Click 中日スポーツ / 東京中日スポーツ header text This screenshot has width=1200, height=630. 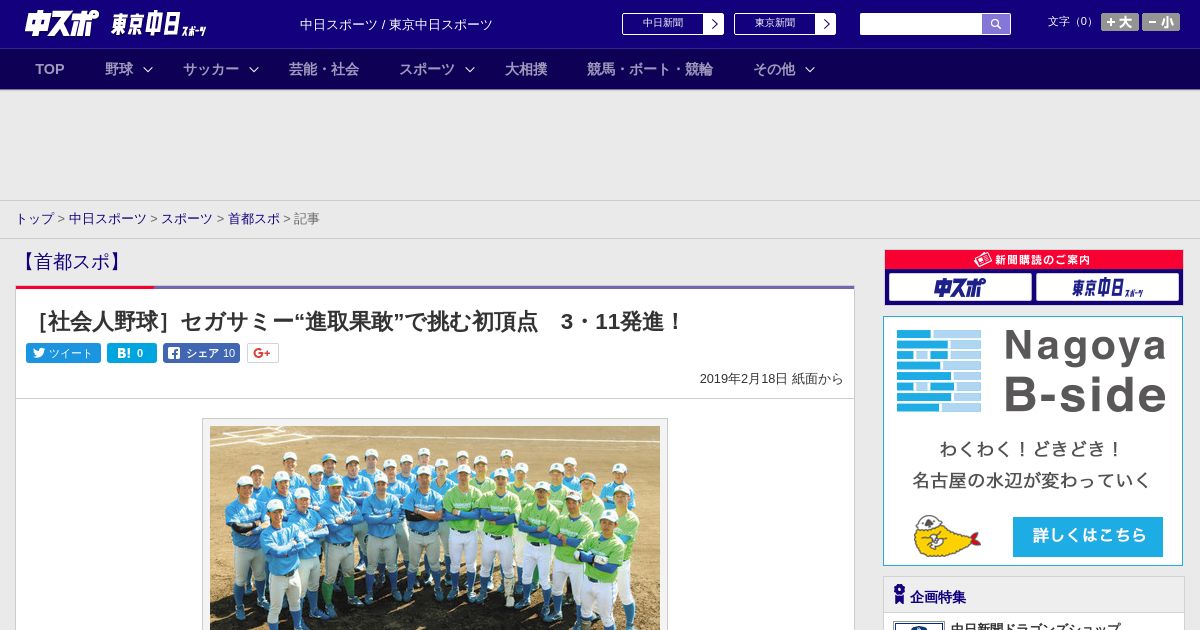[396, 24]
